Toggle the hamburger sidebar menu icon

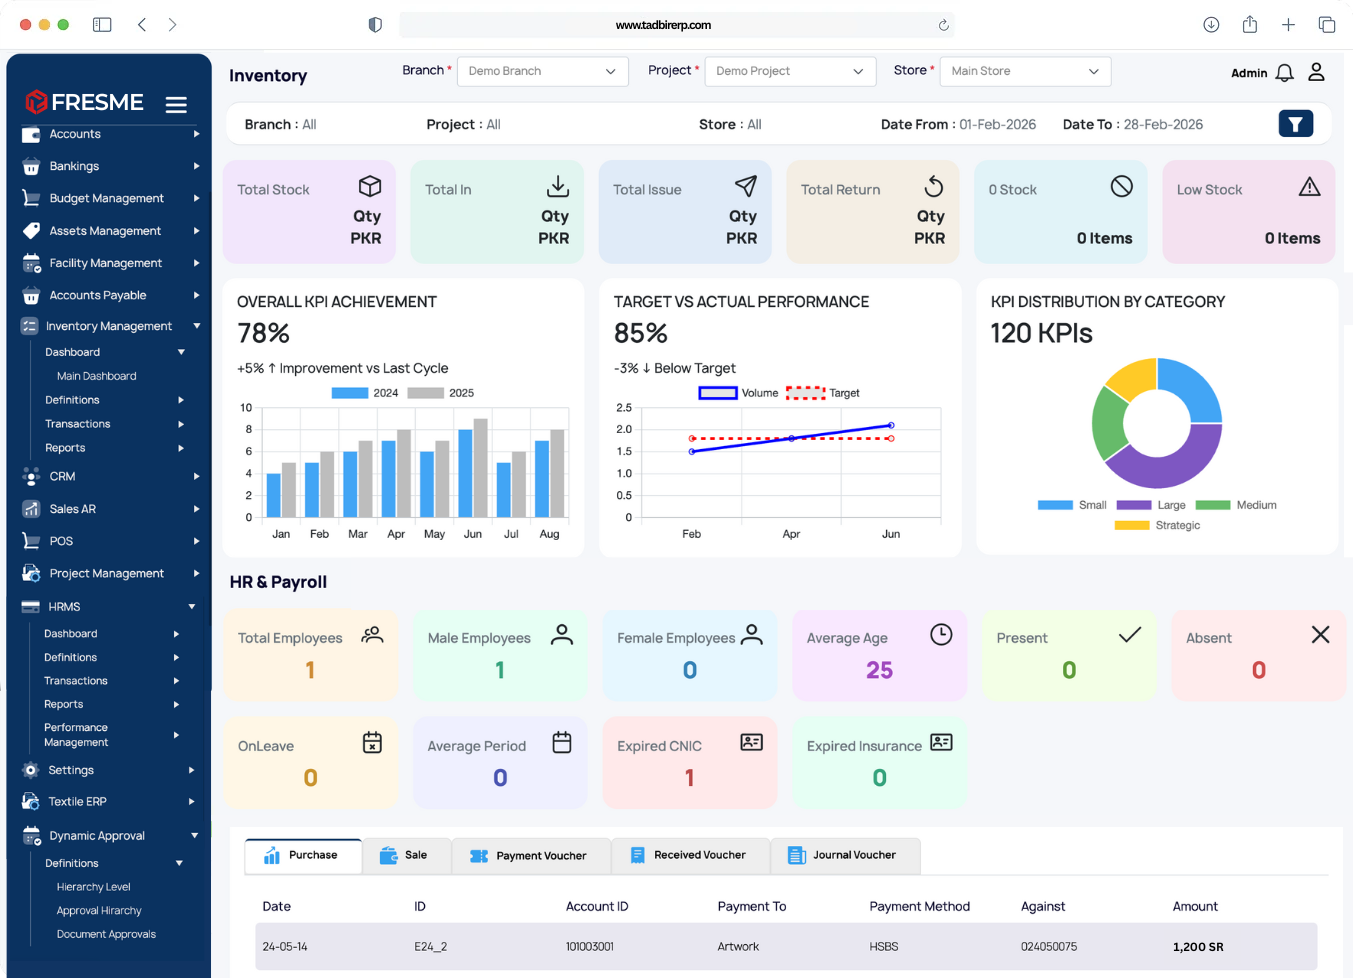[176, 104]
